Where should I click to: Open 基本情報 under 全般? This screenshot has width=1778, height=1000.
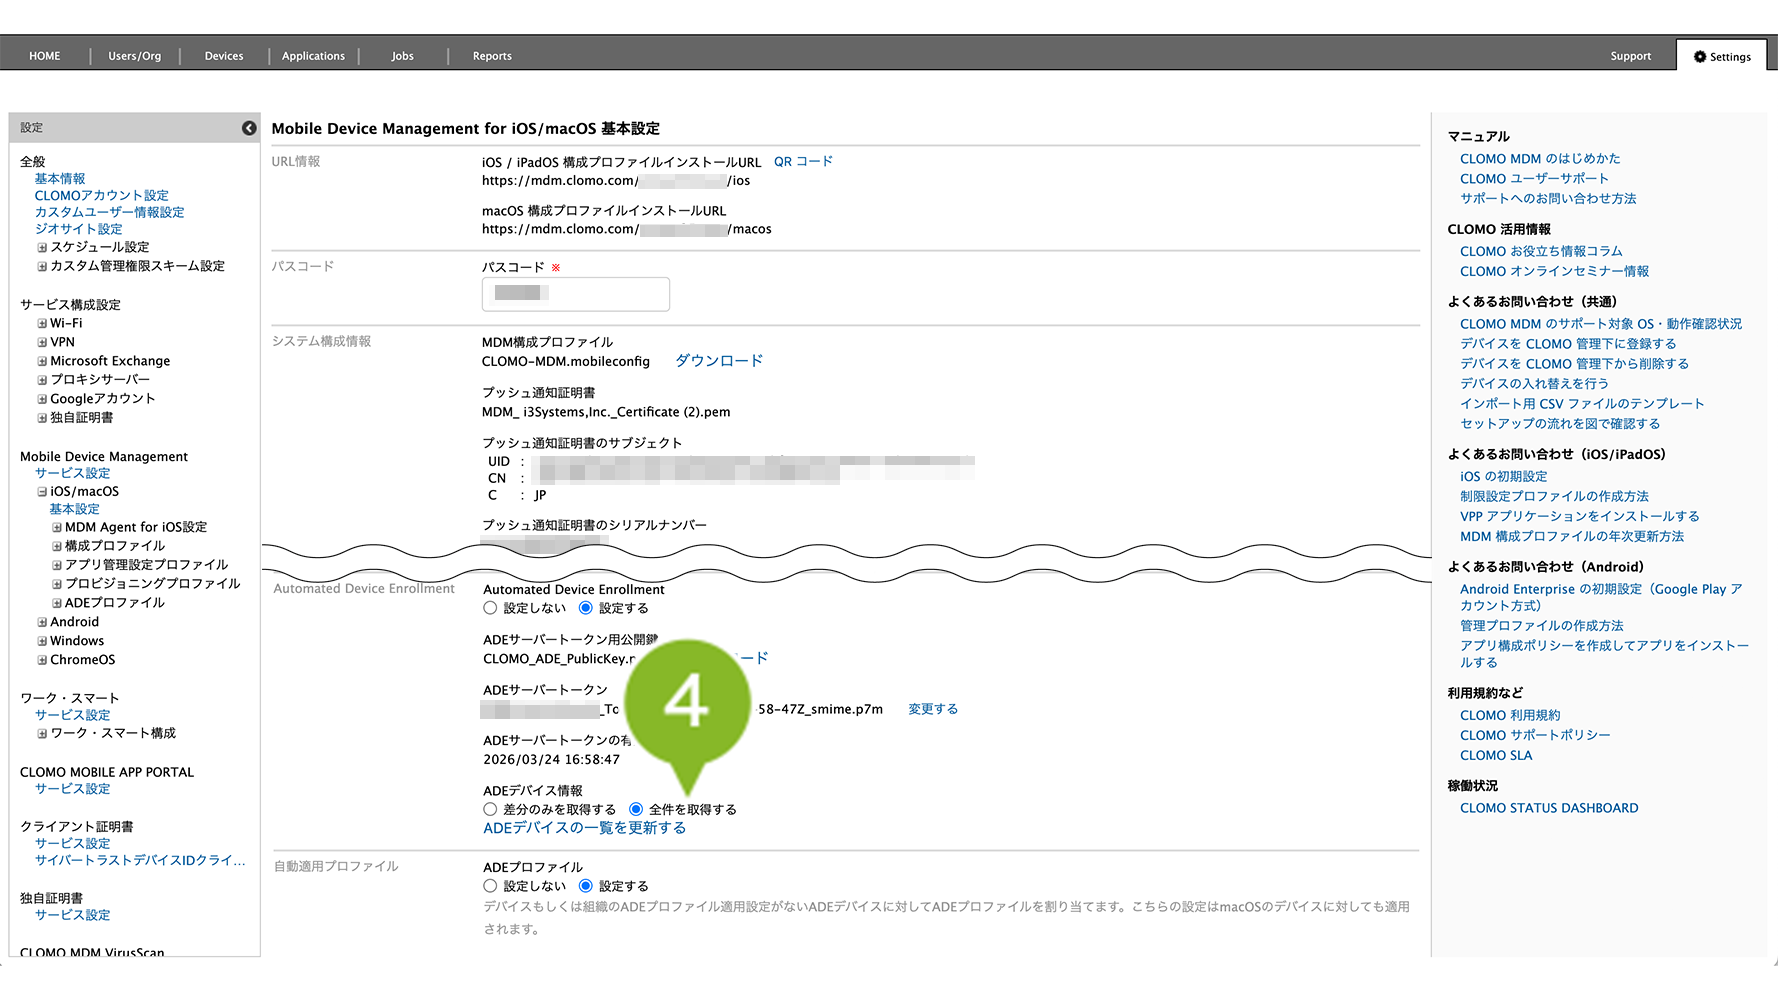point(60,179)
